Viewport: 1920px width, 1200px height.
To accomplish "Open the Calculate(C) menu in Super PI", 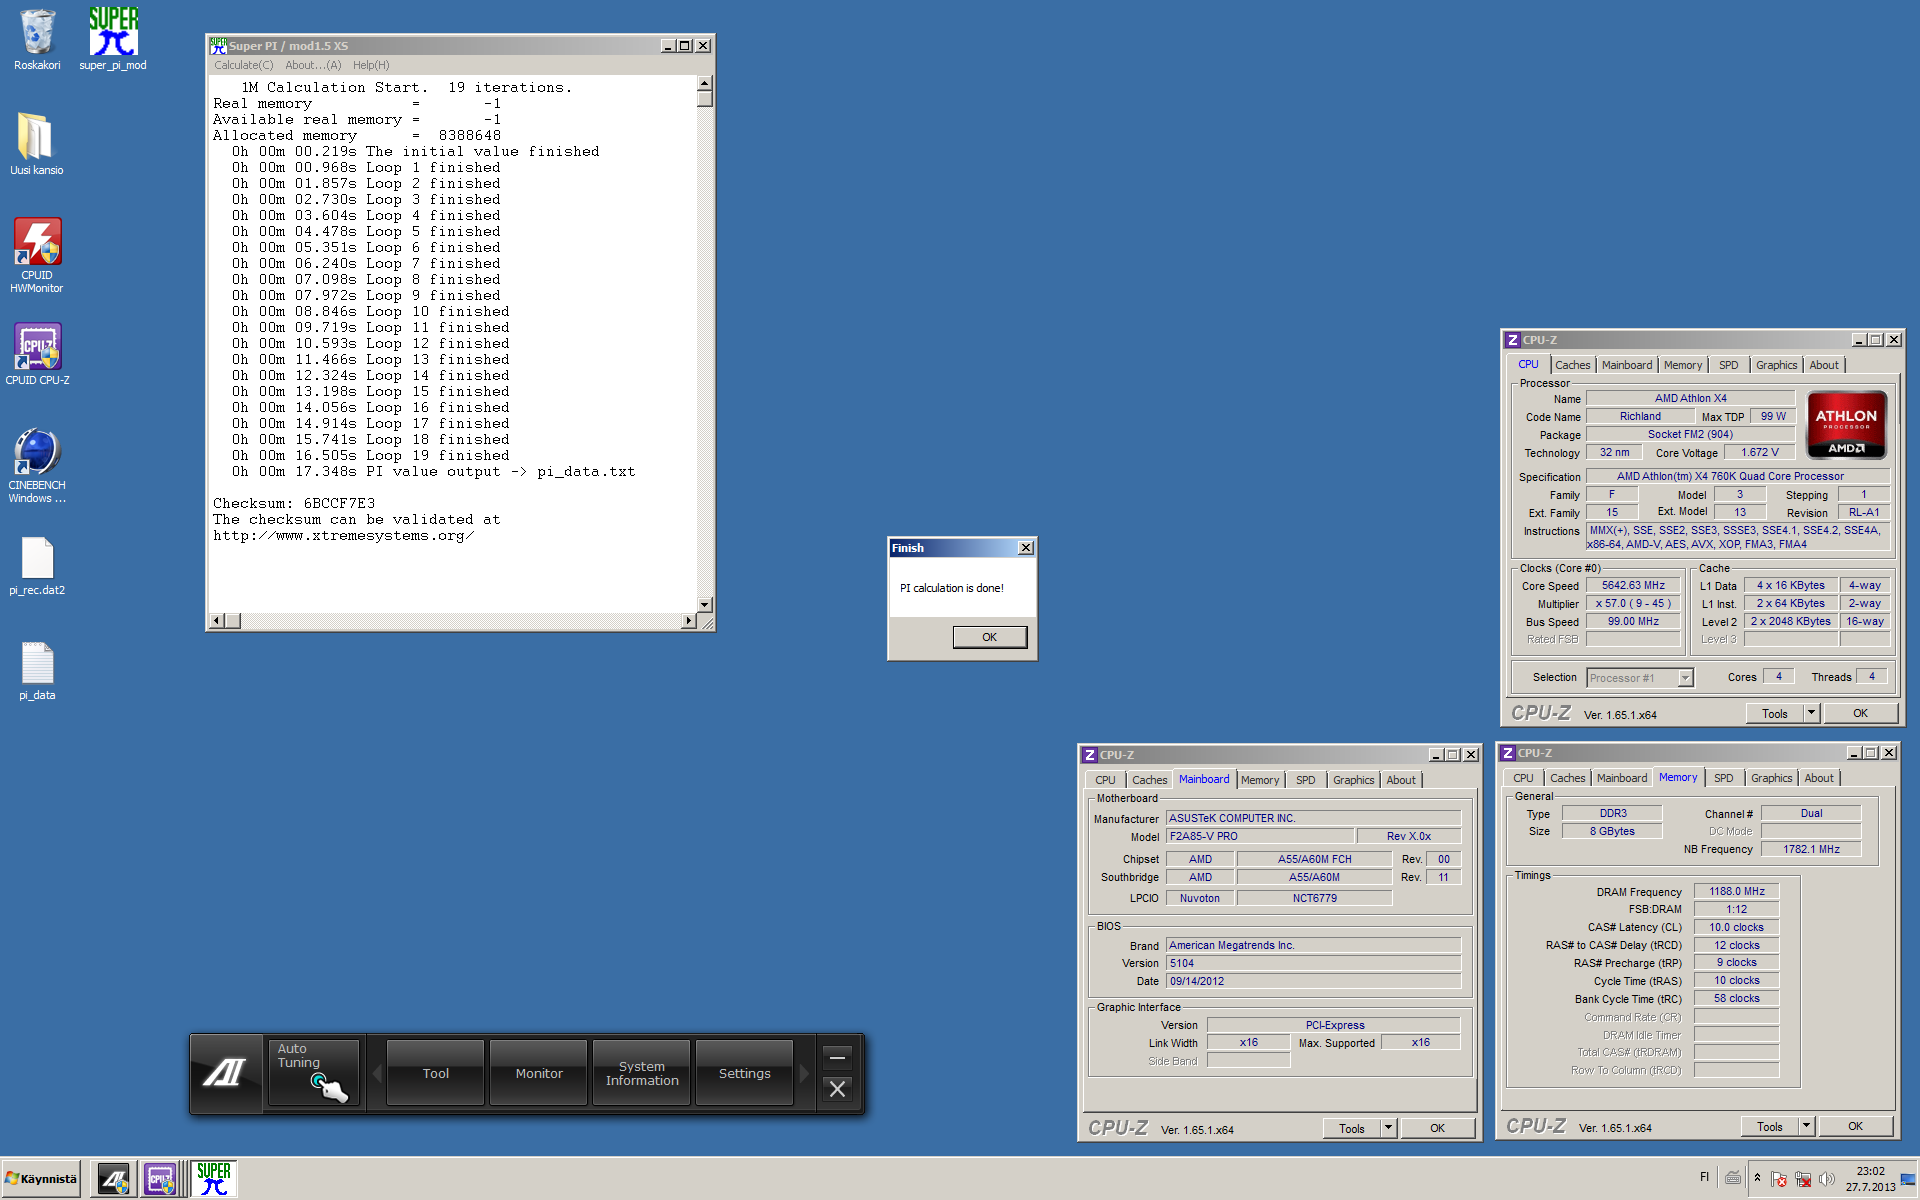I will tap(243, 65).
